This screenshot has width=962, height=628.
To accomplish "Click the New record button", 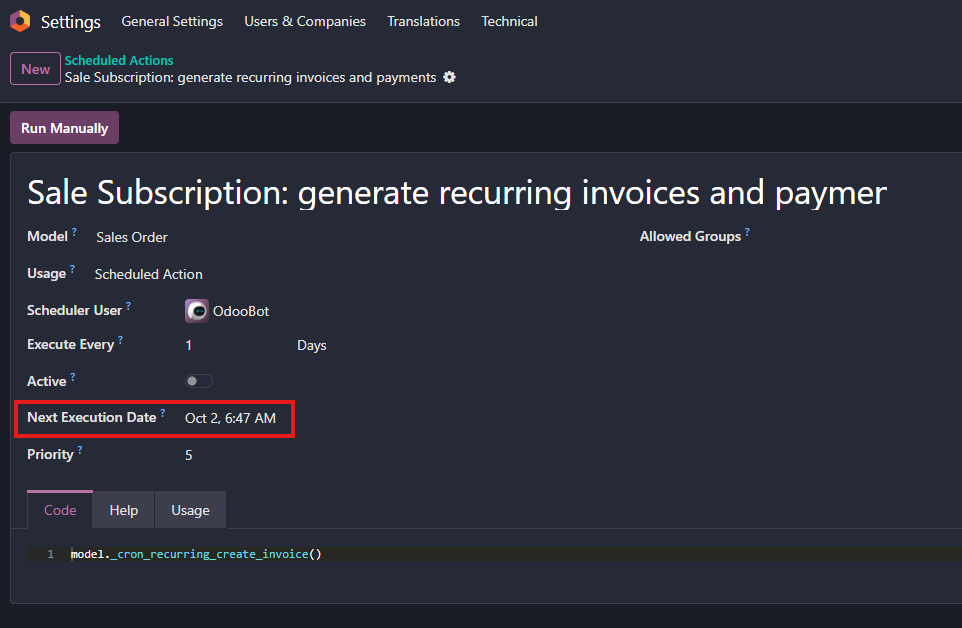I will (35, 69).
